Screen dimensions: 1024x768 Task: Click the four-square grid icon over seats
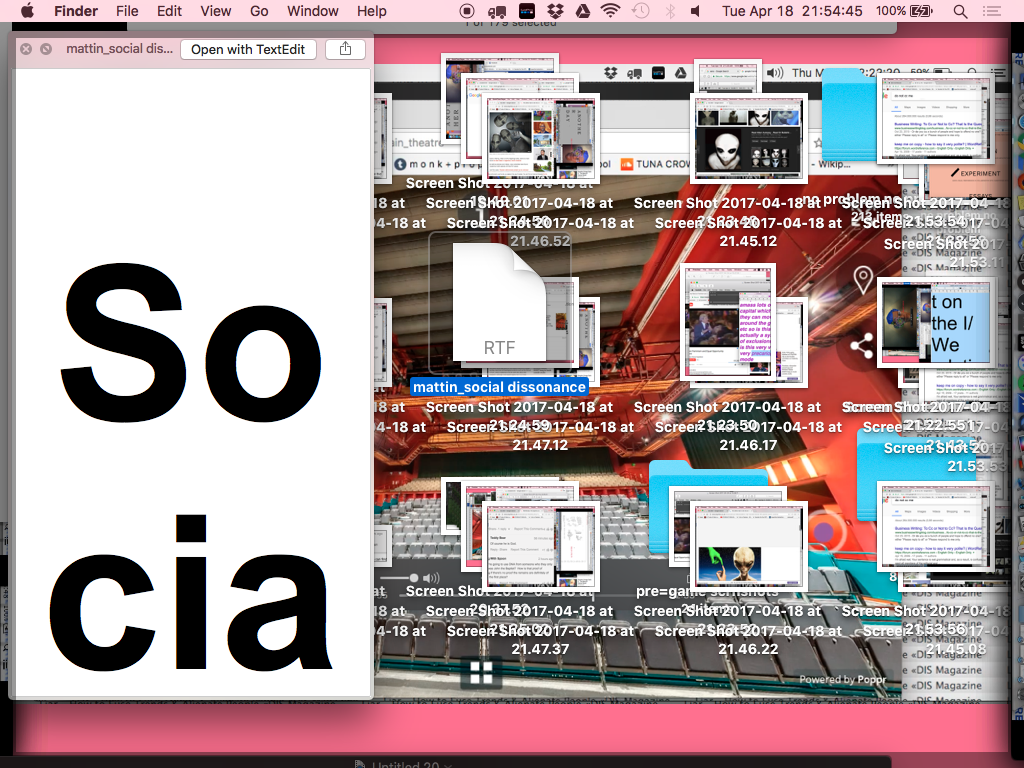[x=481, y=672]
